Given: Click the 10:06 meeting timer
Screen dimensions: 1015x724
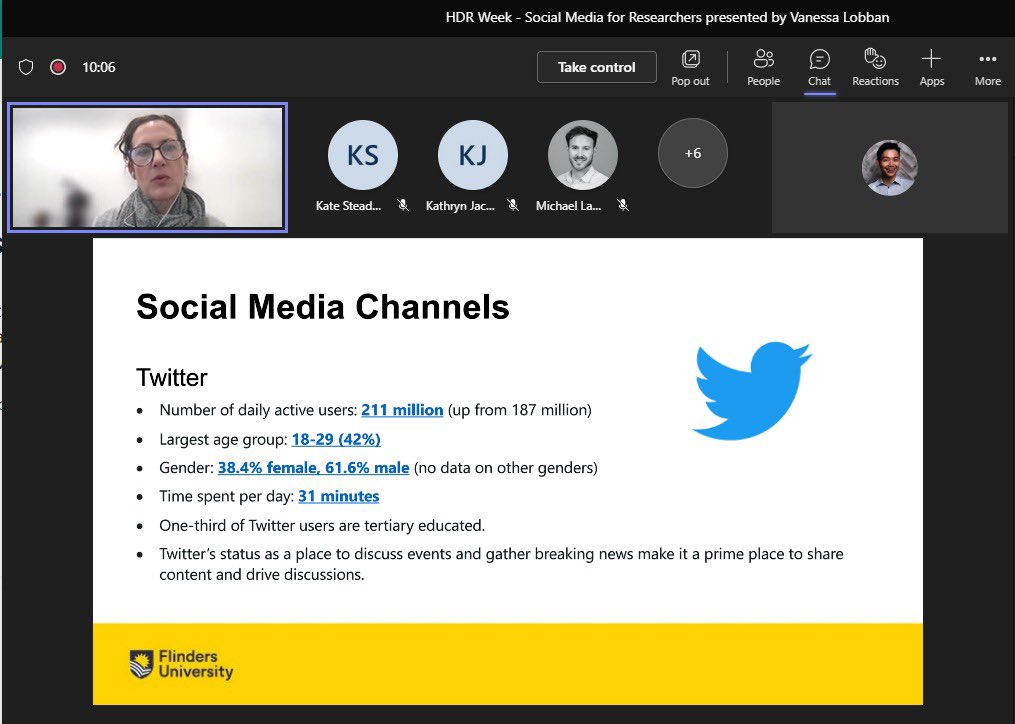Looking at the screenshot, I should tap(98, 67).
